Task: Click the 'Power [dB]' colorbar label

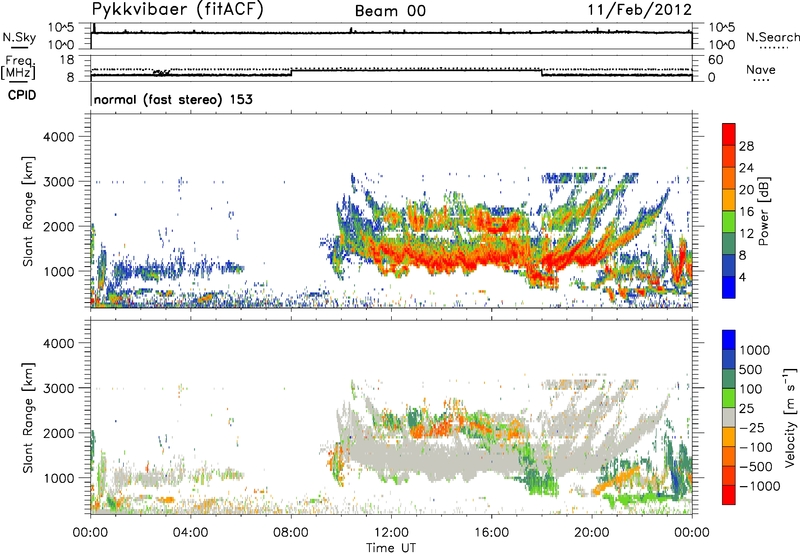Action: pos(763,212)
